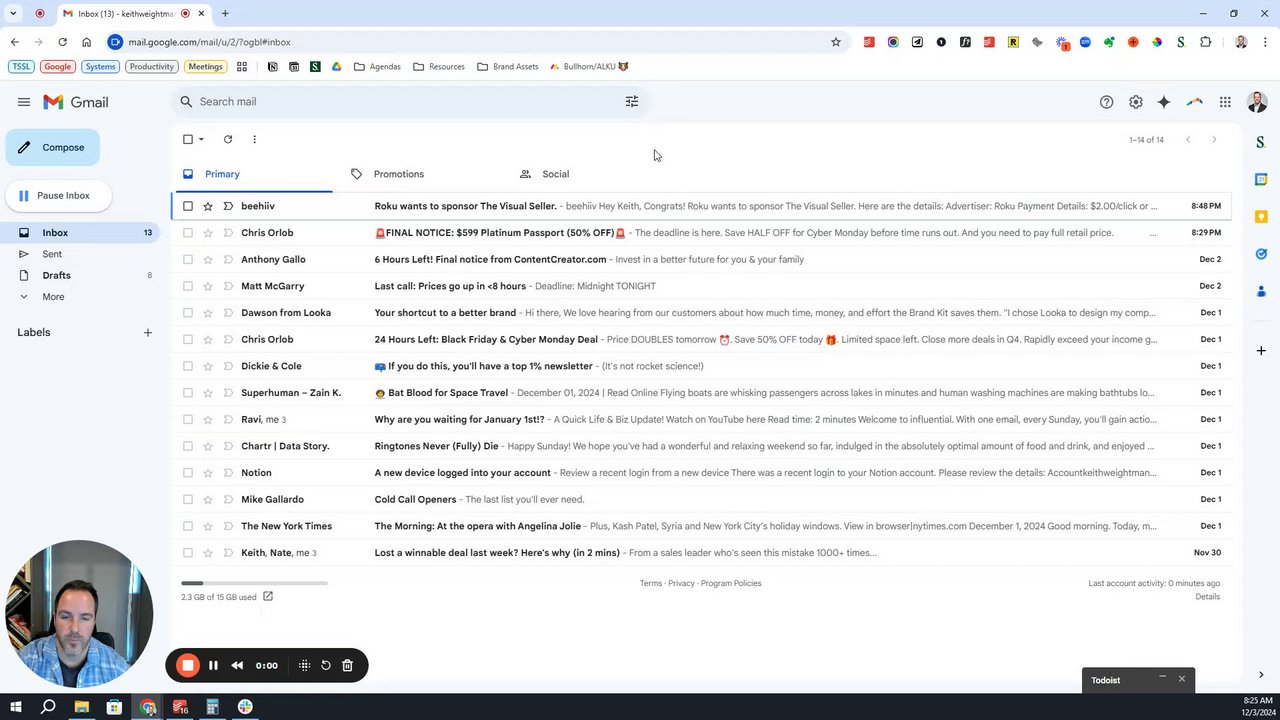Delete the recording with the trash icon

click(x=347, y=665)
